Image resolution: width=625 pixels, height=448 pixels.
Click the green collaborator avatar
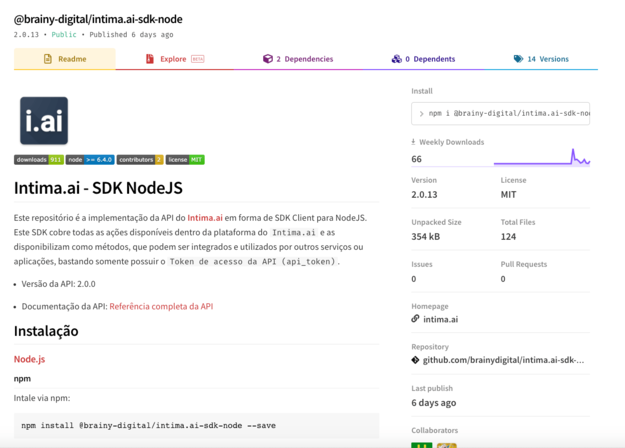(x=422, y=445)
